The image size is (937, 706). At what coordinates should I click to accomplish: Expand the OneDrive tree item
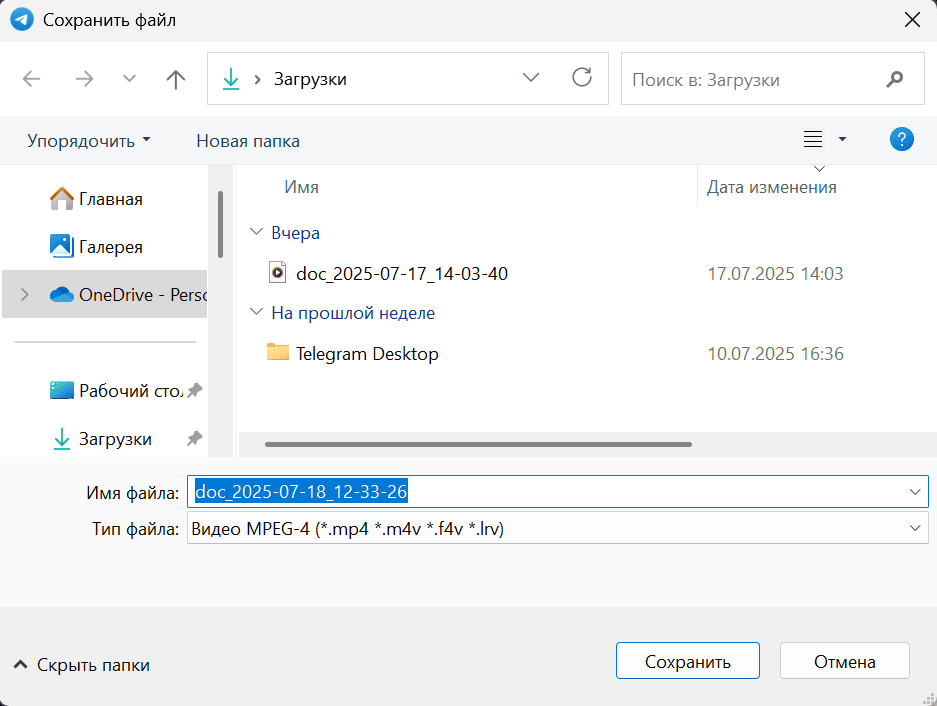[x=25, y=295]
